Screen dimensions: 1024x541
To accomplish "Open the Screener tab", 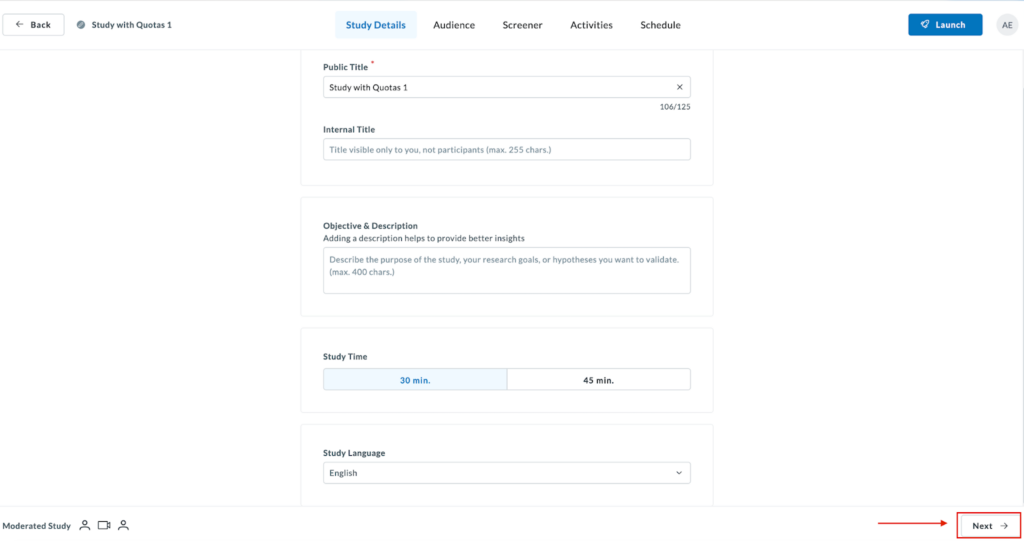I will tap(522, 25).
